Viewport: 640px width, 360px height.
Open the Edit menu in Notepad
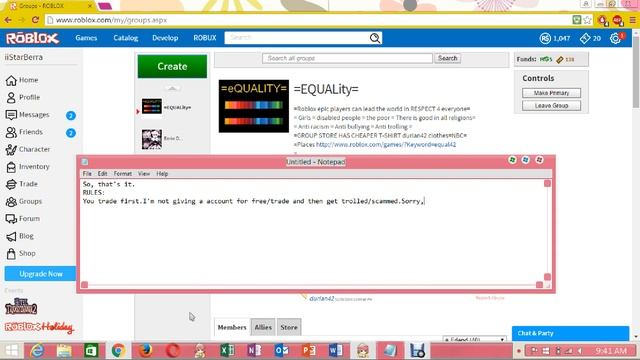[102, 174]
